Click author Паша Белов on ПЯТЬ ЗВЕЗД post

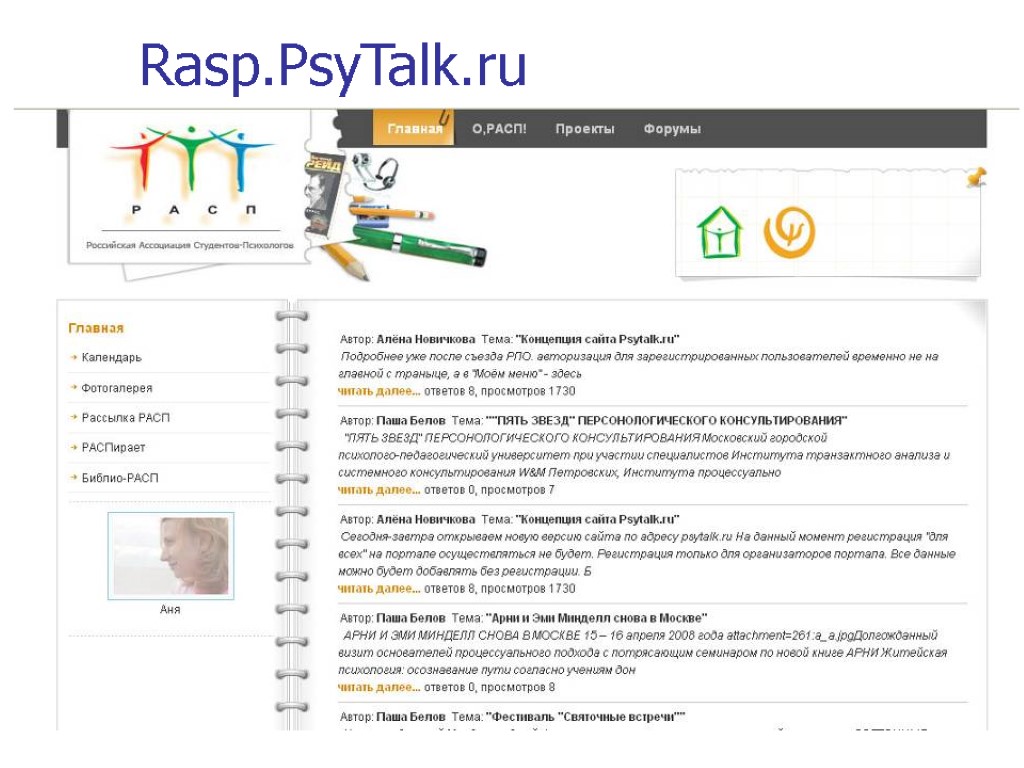(x=411, y=420)
